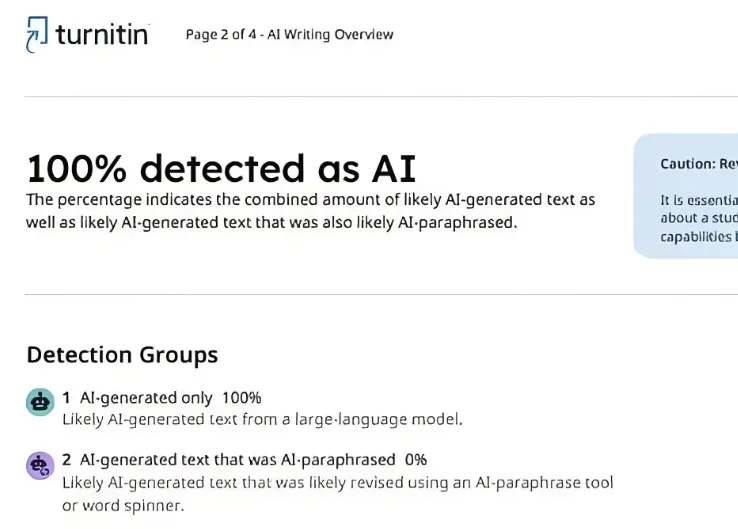Image resolution: width=738 pixels, height=529 pixels.
Task: Select the teal AI-generated robot icon
Action: tap(40, 402)
